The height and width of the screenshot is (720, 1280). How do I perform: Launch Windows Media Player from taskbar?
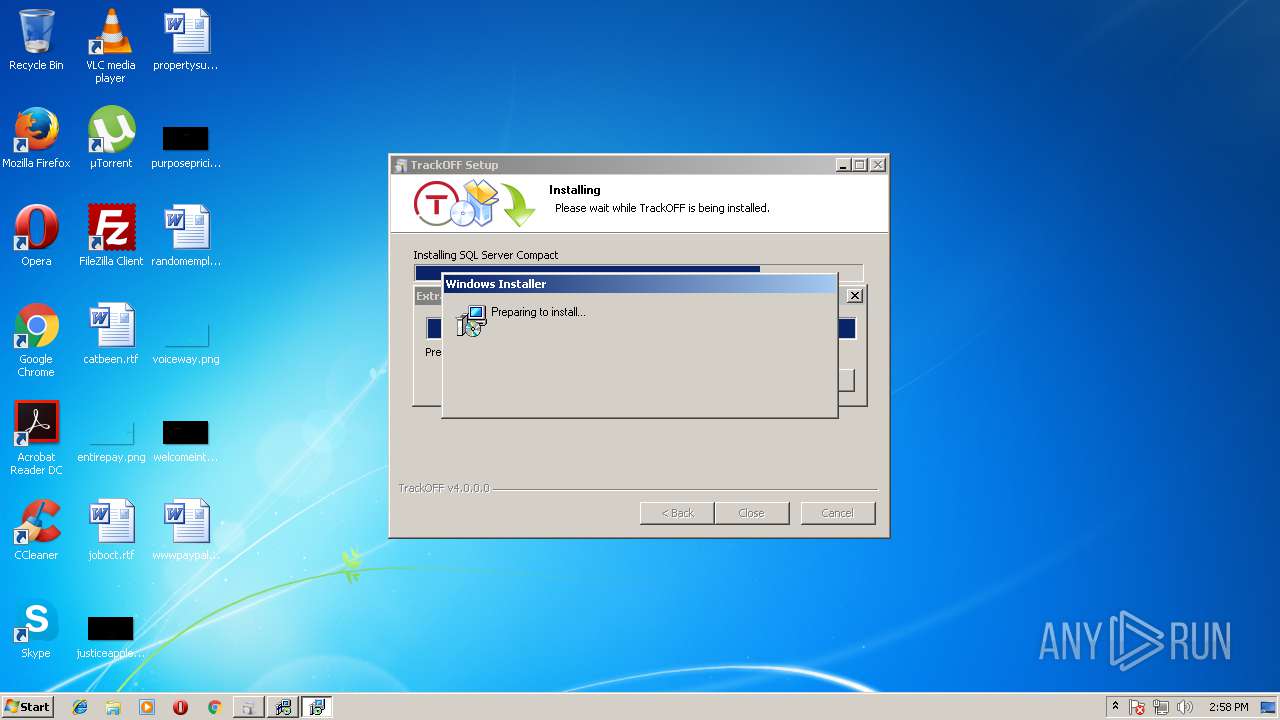tap(147, 707)
